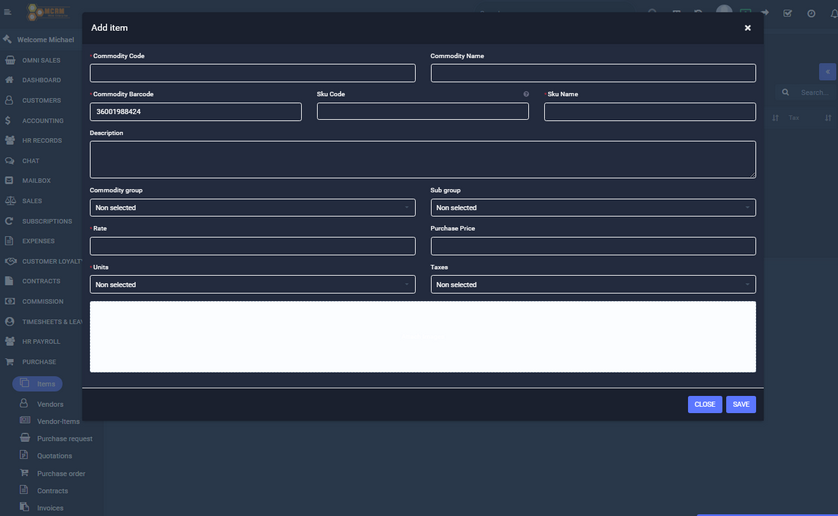
Task: Click the Close button in dialog footer
Action: [704, 405]
